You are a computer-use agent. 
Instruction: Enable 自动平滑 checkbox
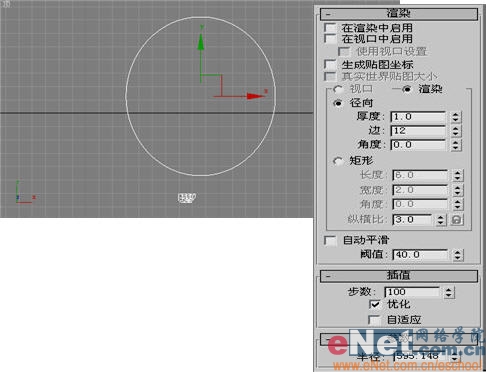coord(330,240)
